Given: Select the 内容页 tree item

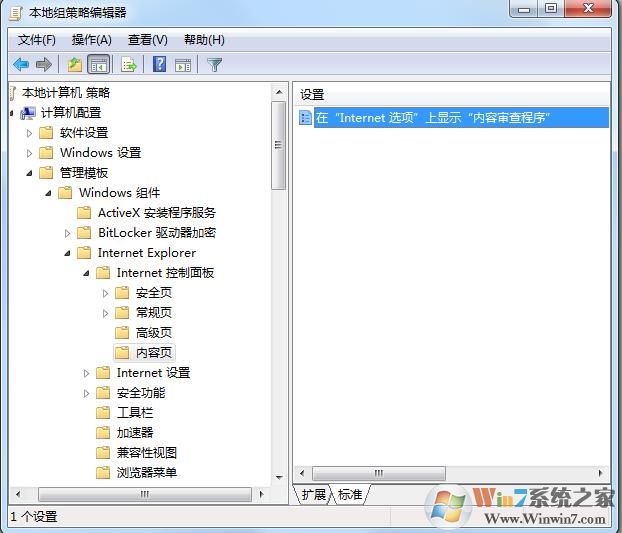Looking at the screenshot, I should 154,353.
